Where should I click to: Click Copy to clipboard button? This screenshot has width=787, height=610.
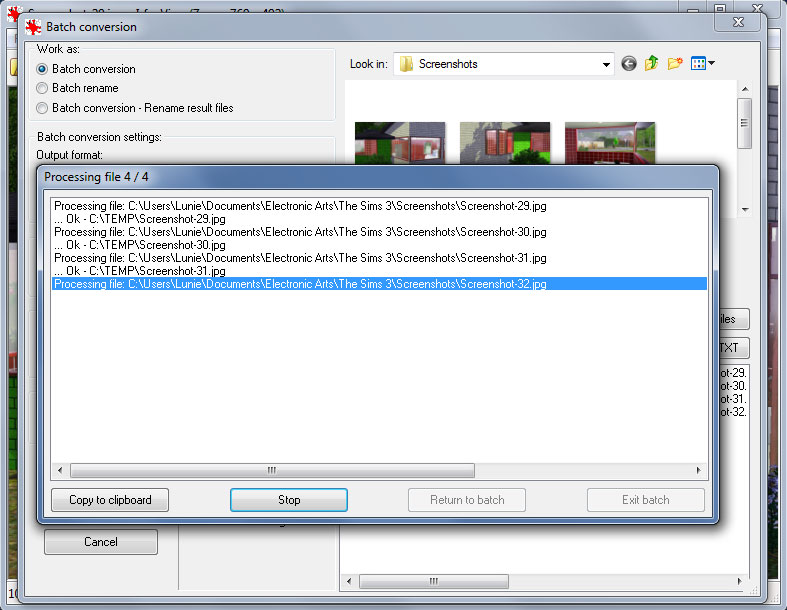point(110,500)
